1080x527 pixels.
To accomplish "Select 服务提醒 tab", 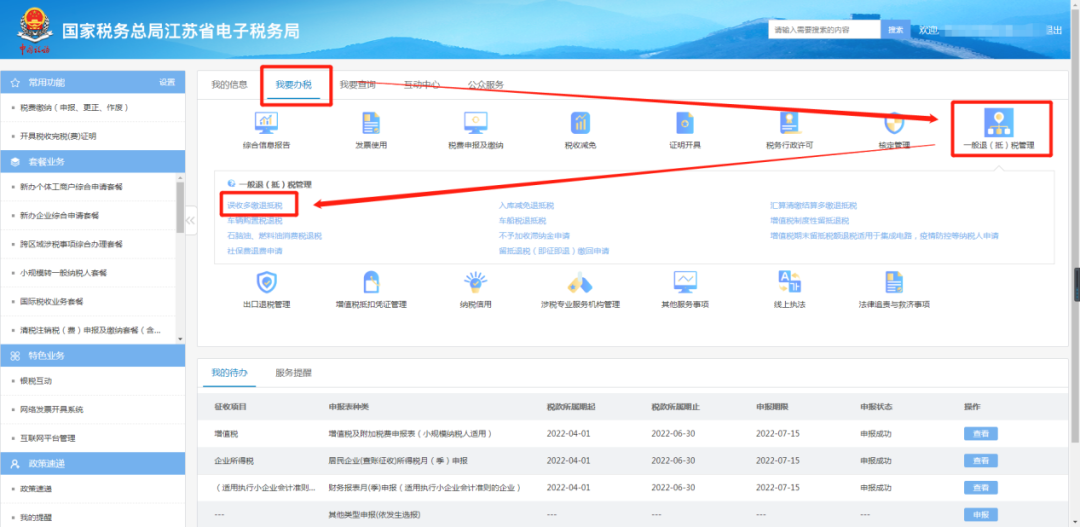I will click(293, 373).
